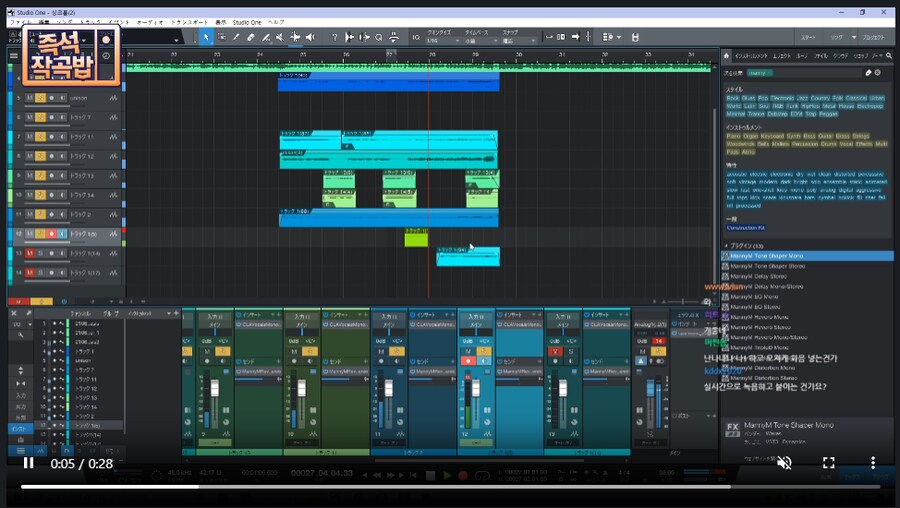This screenshot has height=508, width=900.
Task: Mute the unison track
Action: pos(29,98)
